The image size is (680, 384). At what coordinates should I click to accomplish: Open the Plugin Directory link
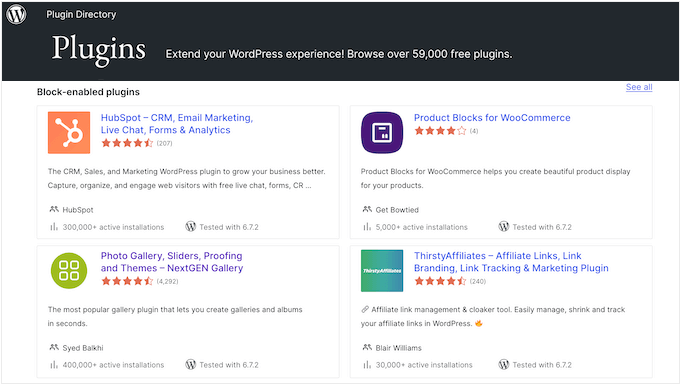81,14
